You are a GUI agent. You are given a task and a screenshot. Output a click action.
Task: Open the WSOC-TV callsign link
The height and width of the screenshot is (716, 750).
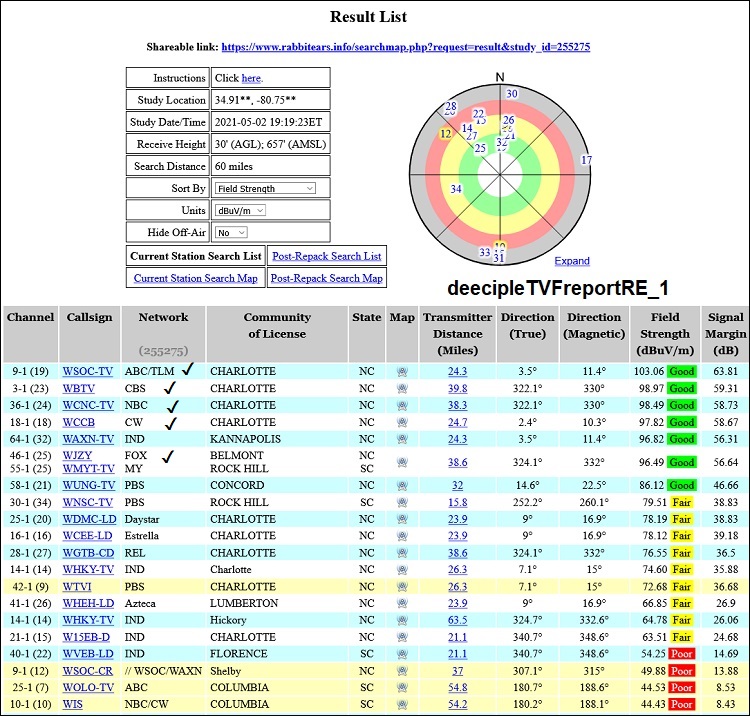[x=87, y=371]
